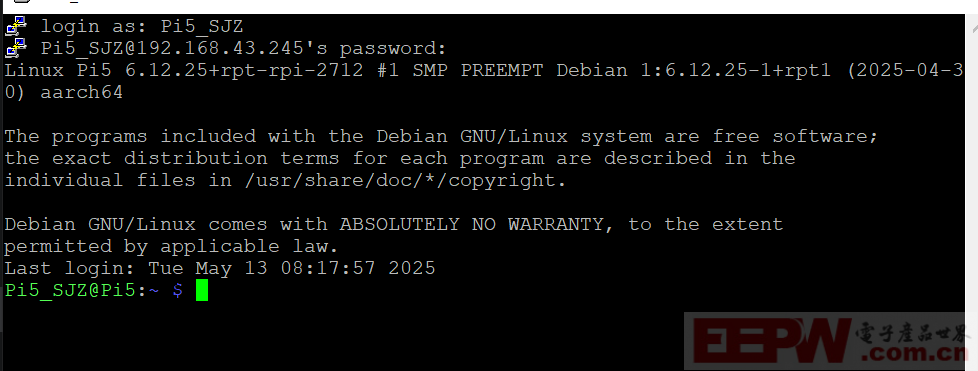Click the 'Last login' timestamp line
This screenshot has width=978, height=371.
coord(220,269)
